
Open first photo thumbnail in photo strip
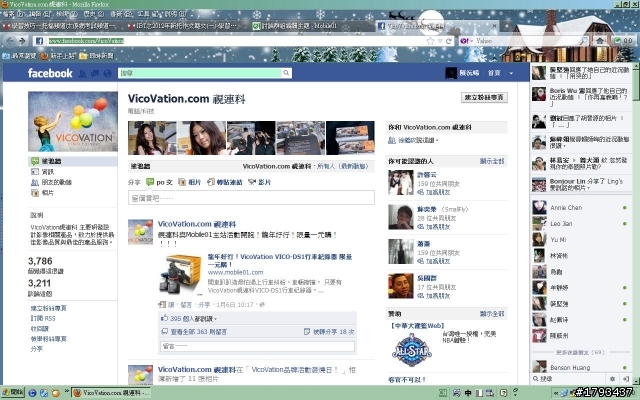tap(152, 138)
